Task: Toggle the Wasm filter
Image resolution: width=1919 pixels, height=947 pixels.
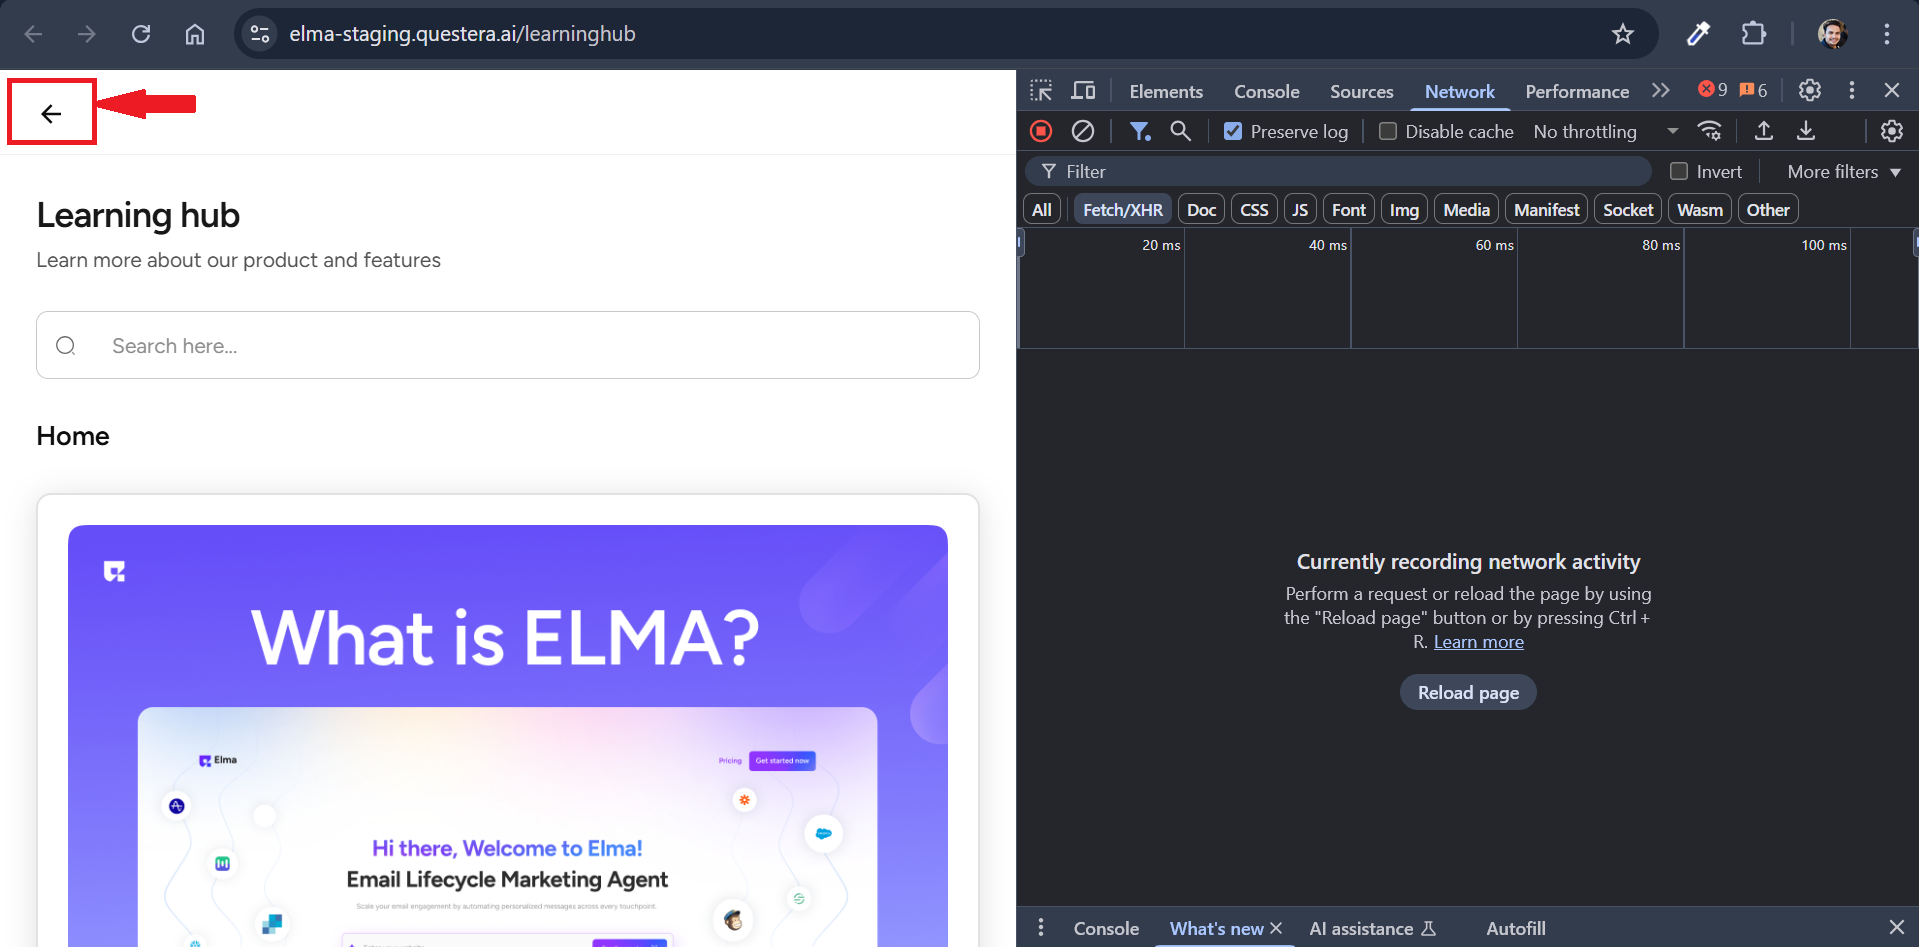Action: point(1700,210)
